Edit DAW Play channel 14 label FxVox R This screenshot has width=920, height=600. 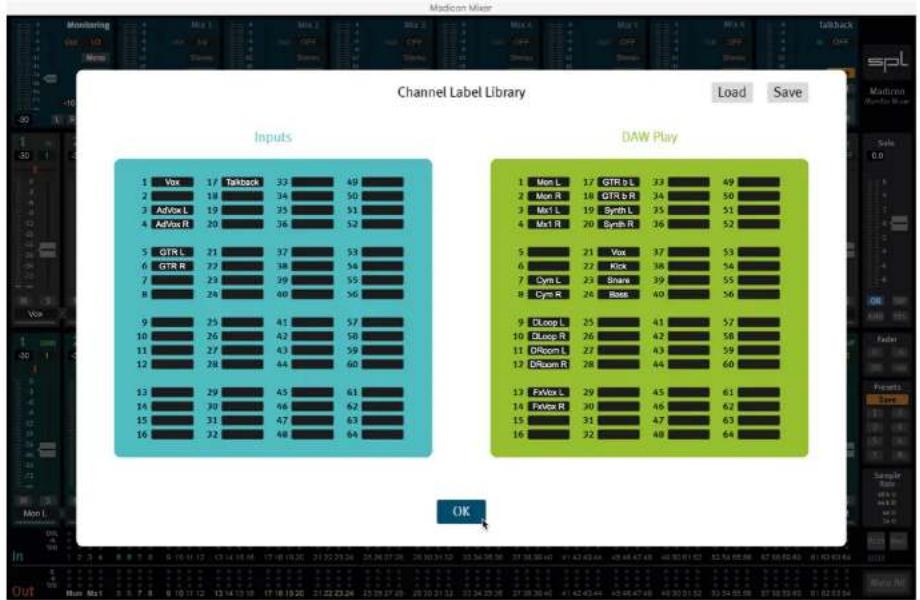tap(549, 406)
